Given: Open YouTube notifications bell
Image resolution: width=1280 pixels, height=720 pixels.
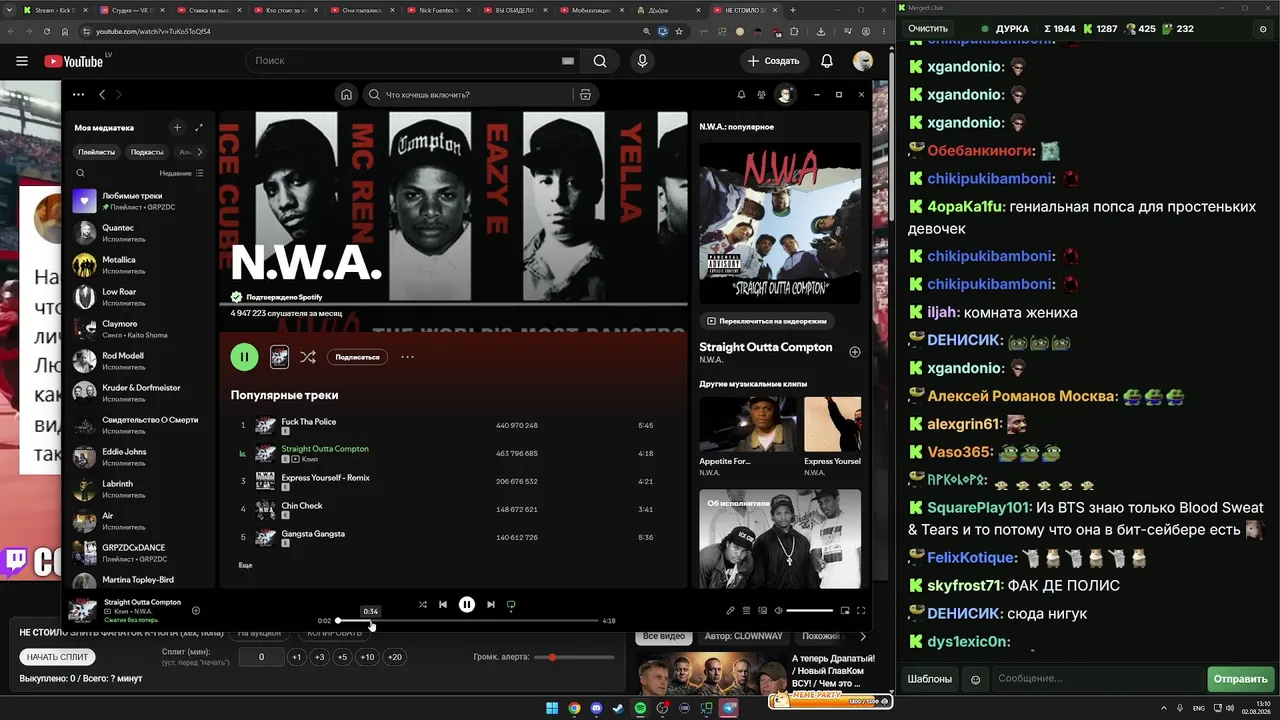Looking at the screenshot, I should [x=827, y=61].
